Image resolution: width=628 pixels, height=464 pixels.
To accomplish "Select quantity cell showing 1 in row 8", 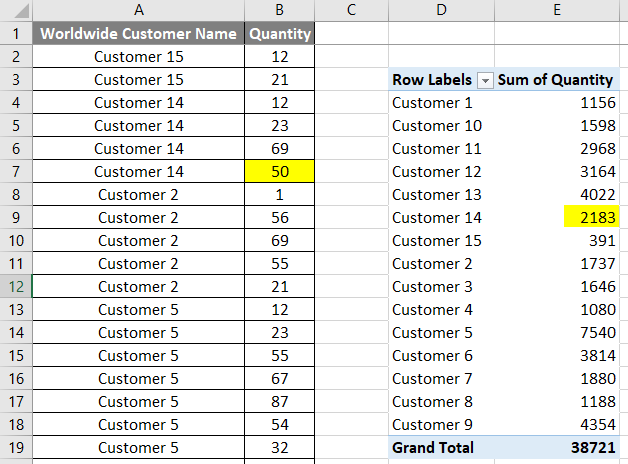I will [x=280, y=195].
